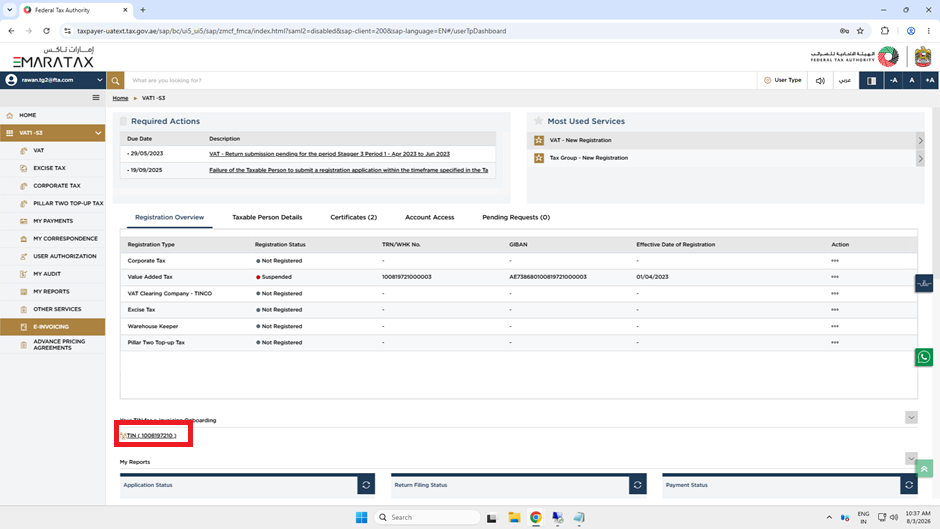Toggle the text-to-speech speaker icon
The image size is (940, 529).
point(820,80)
